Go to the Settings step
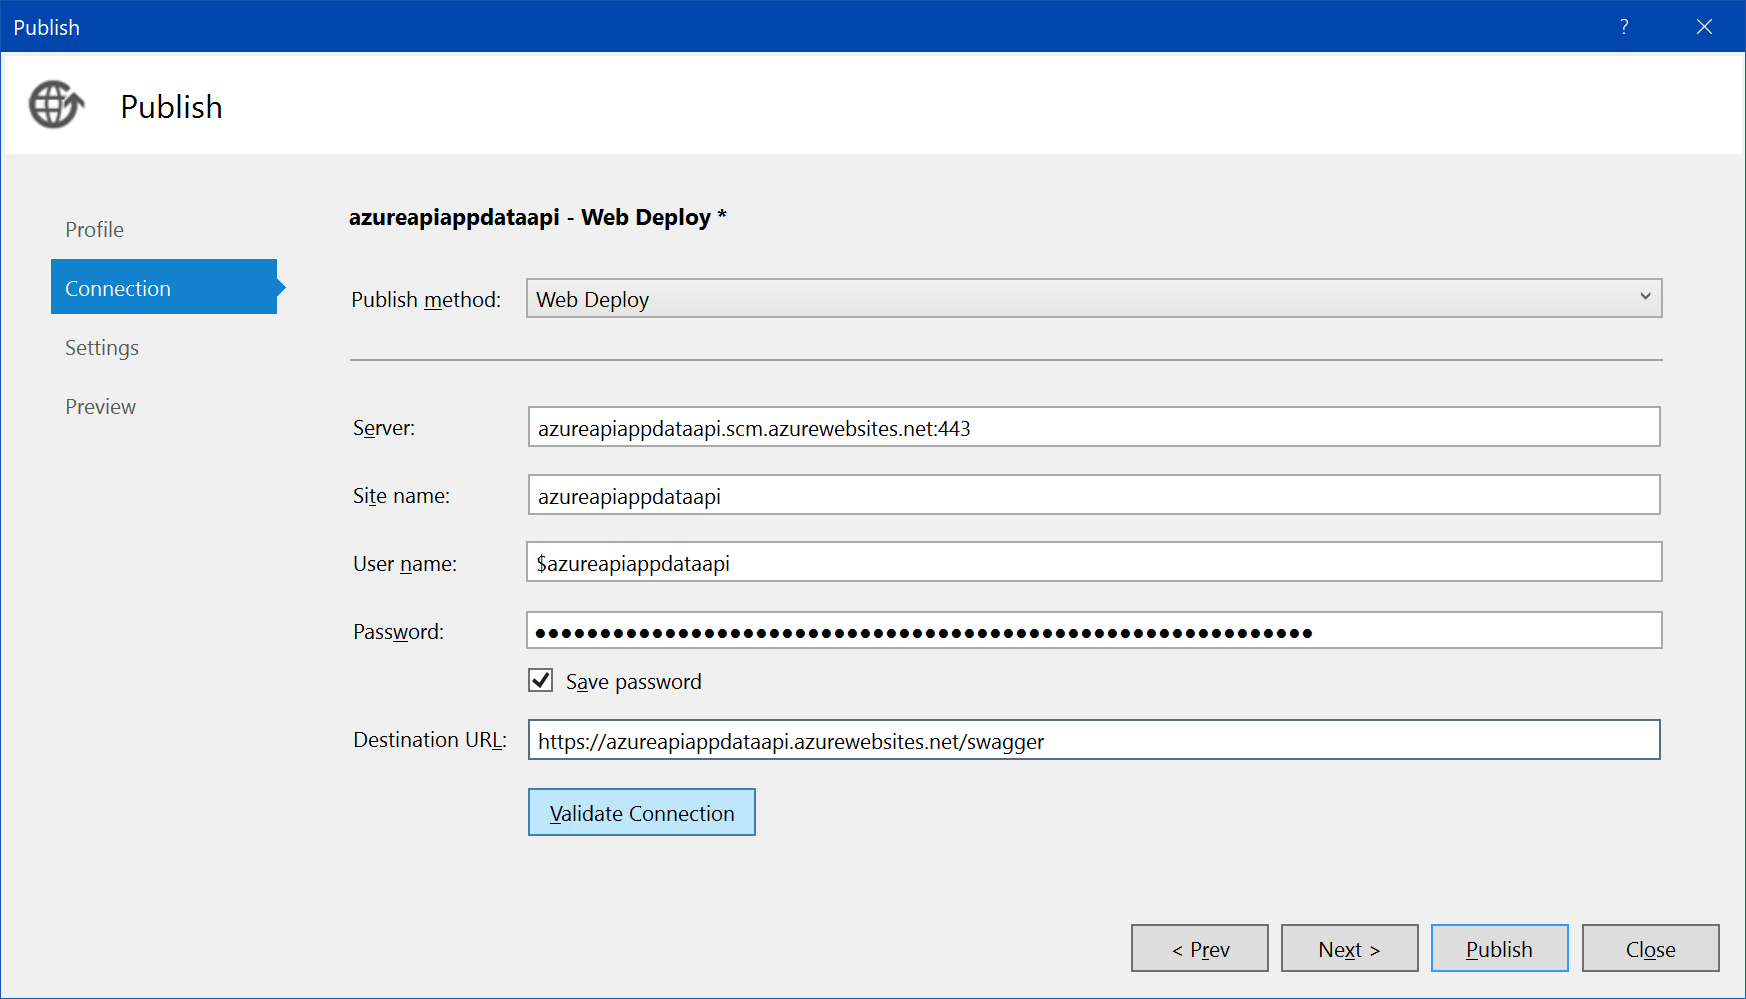The image size is (1746, 999). pos(102,348)
